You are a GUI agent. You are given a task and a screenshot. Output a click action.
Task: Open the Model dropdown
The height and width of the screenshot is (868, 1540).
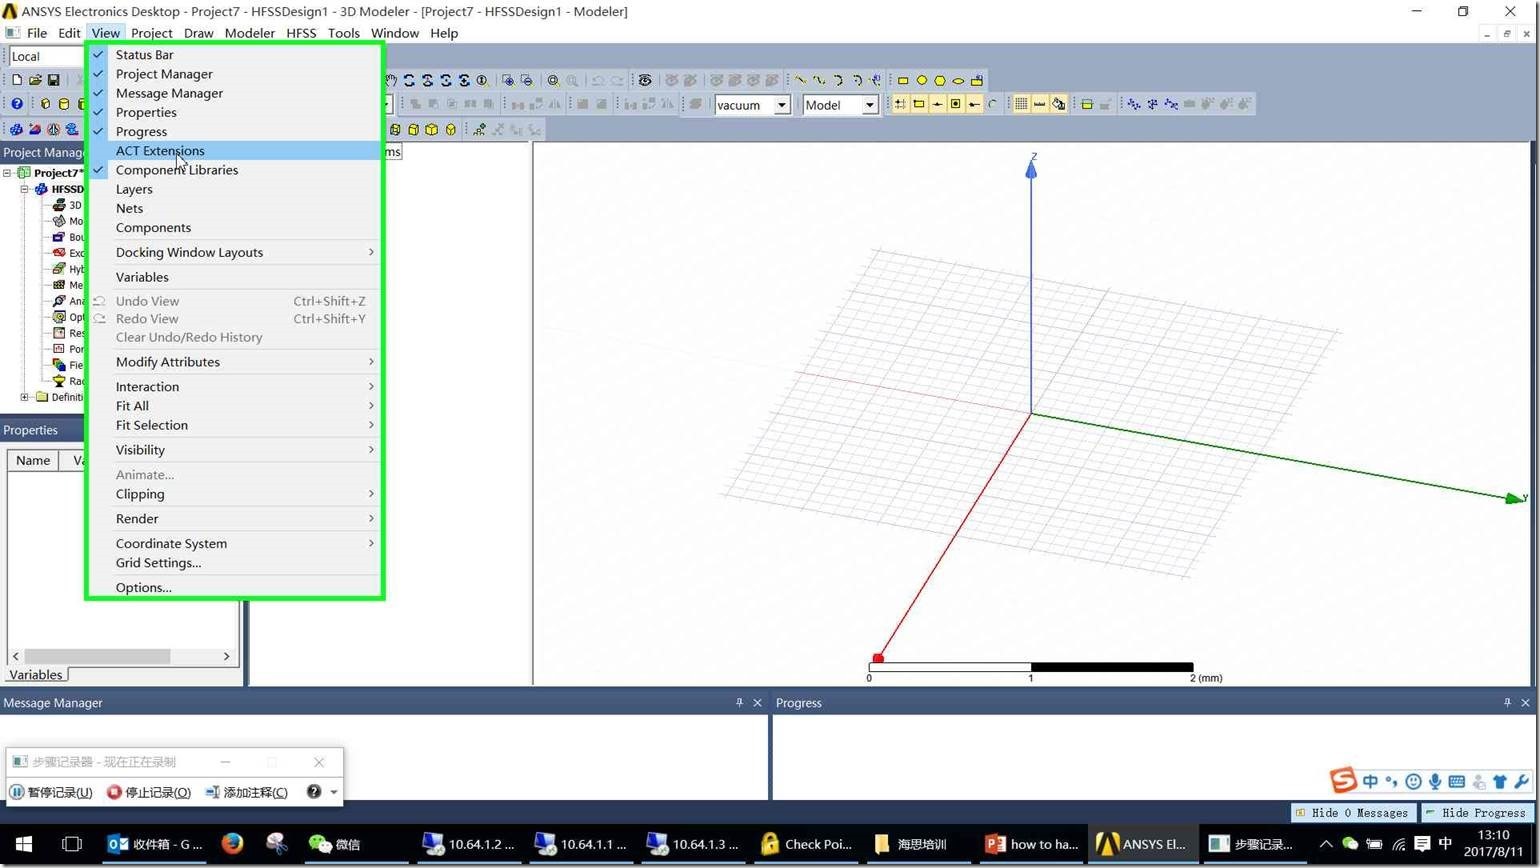pos(870,105)
